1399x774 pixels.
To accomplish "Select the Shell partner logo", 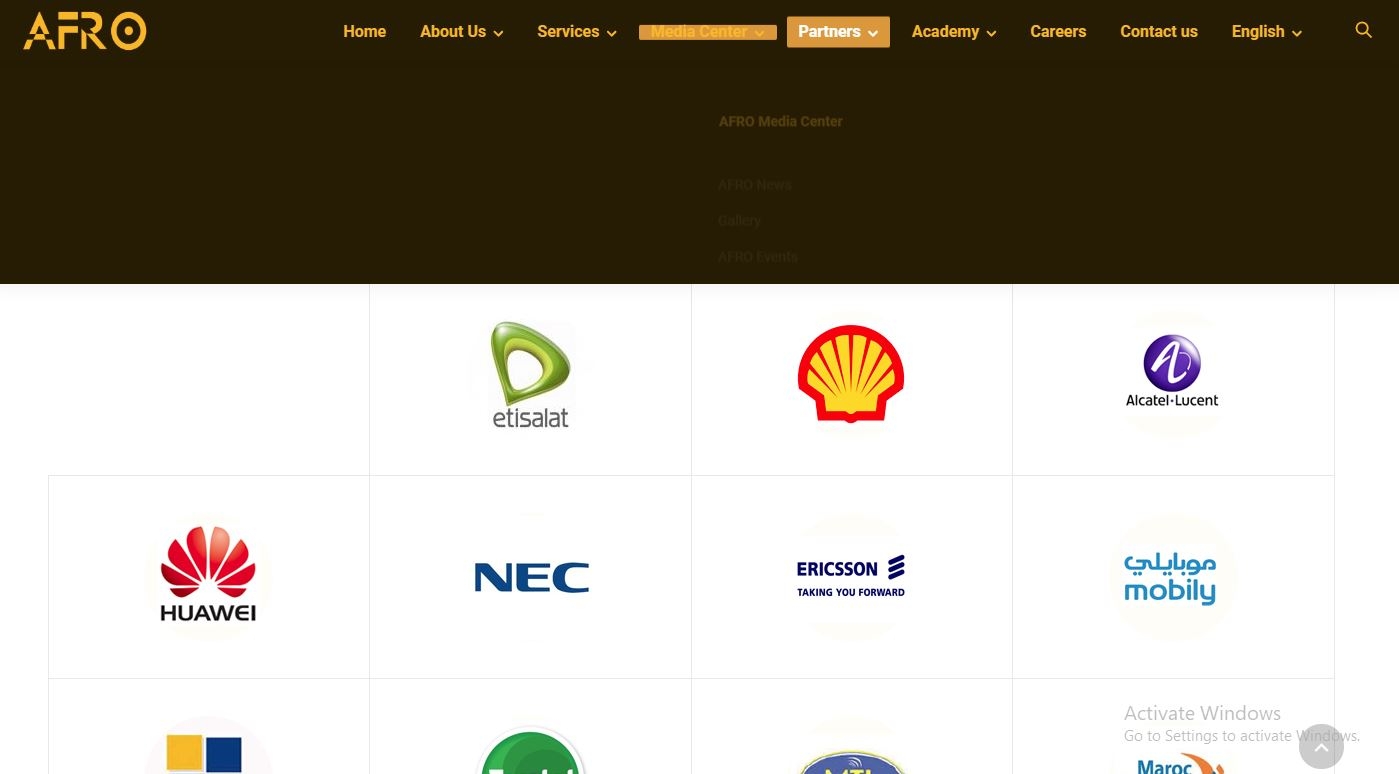I will pos(851,374).
